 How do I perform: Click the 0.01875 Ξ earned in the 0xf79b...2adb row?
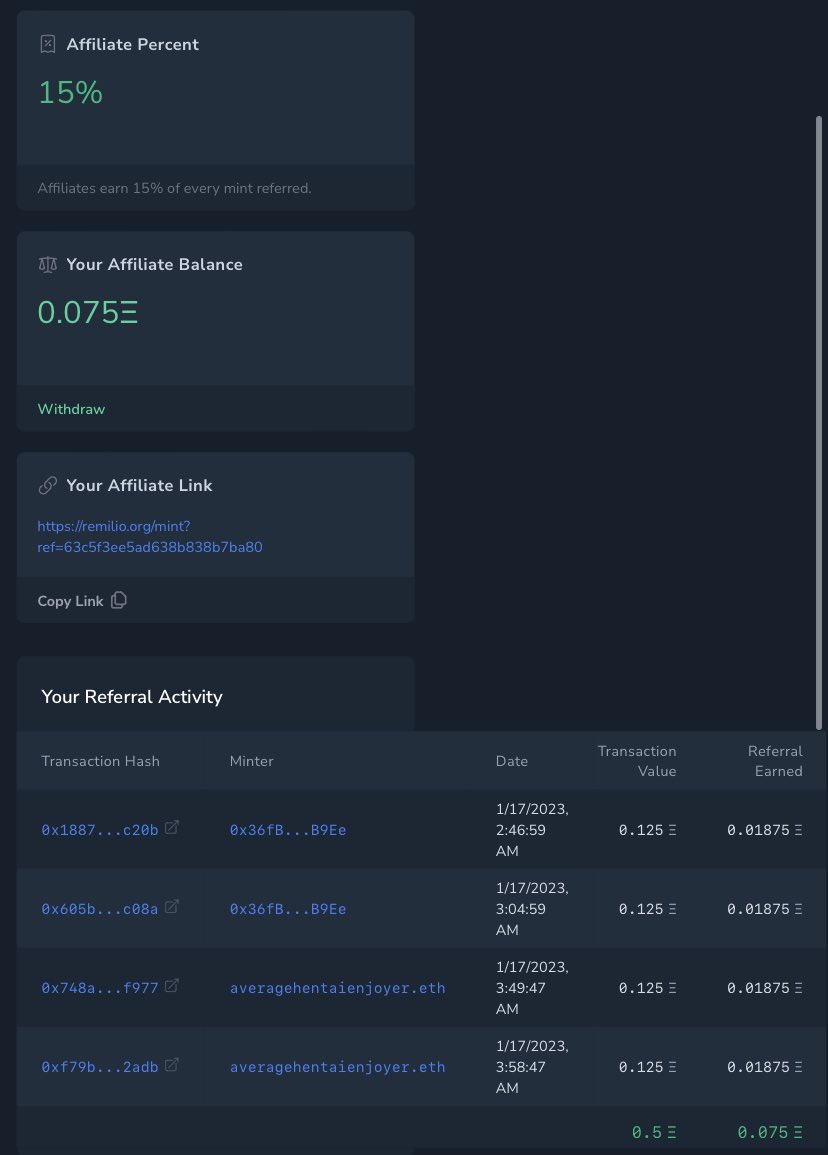pos(765,1067)
